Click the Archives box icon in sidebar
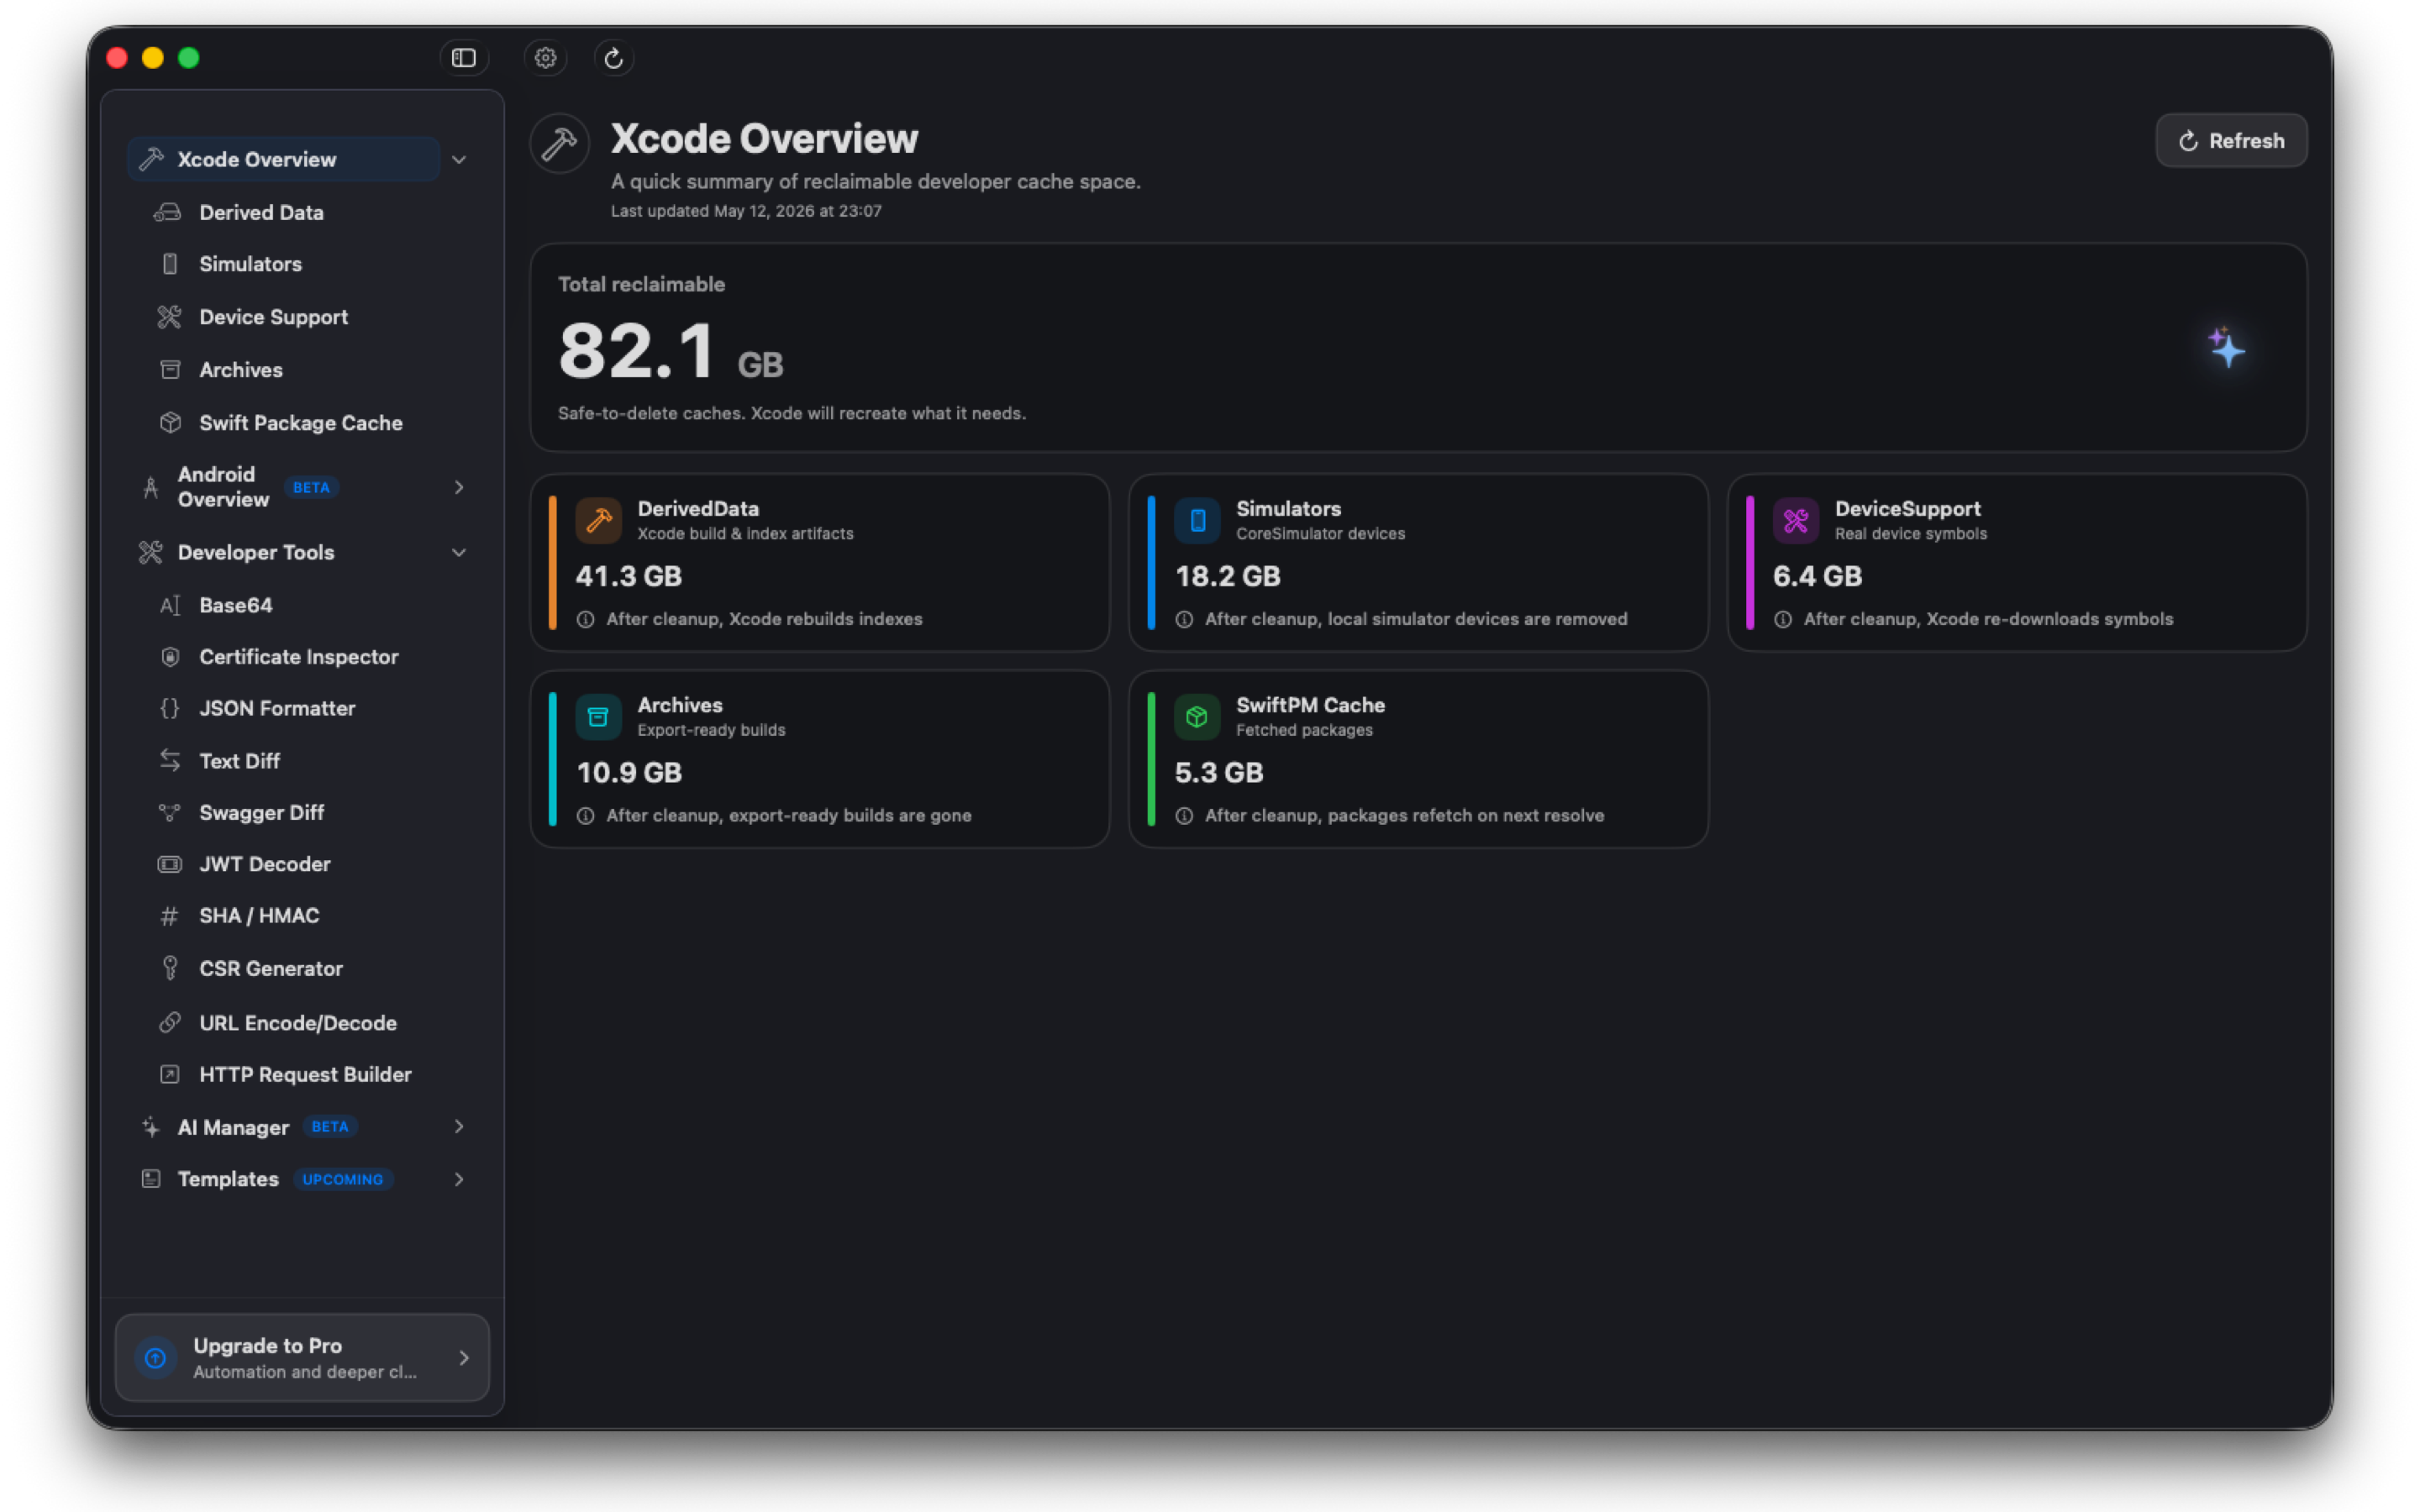The image size is (2420, 1512). point(170,370)
